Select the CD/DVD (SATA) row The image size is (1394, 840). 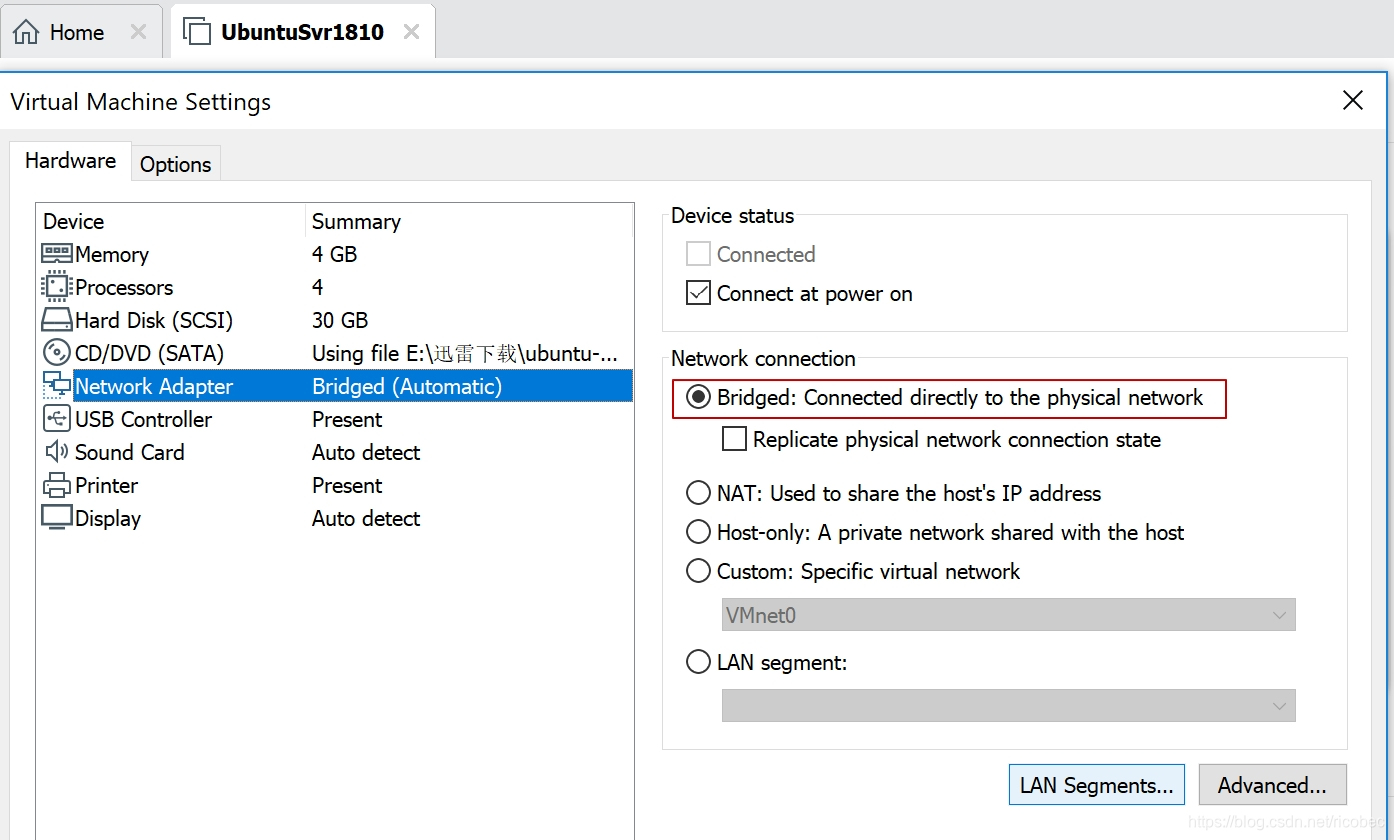pyautogui.click(x=335, y=353)
